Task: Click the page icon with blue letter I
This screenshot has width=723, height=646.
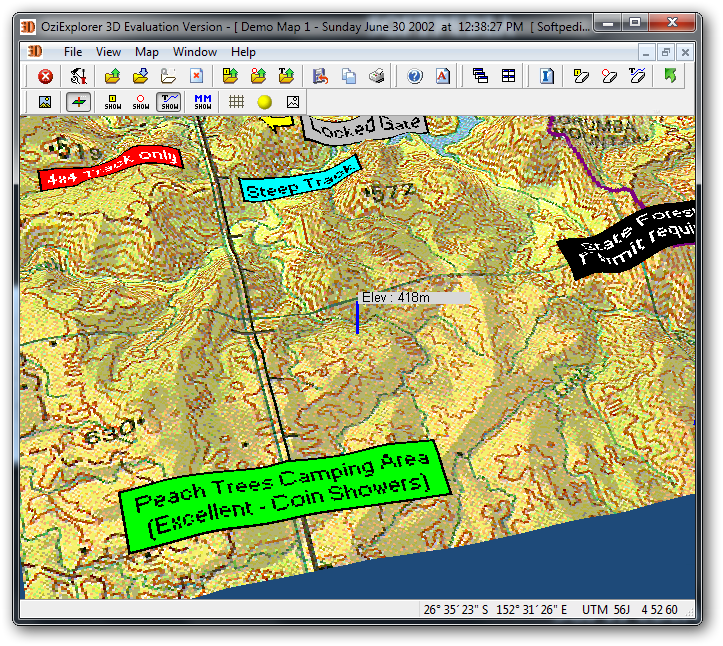Action: [x=547, y=76]
